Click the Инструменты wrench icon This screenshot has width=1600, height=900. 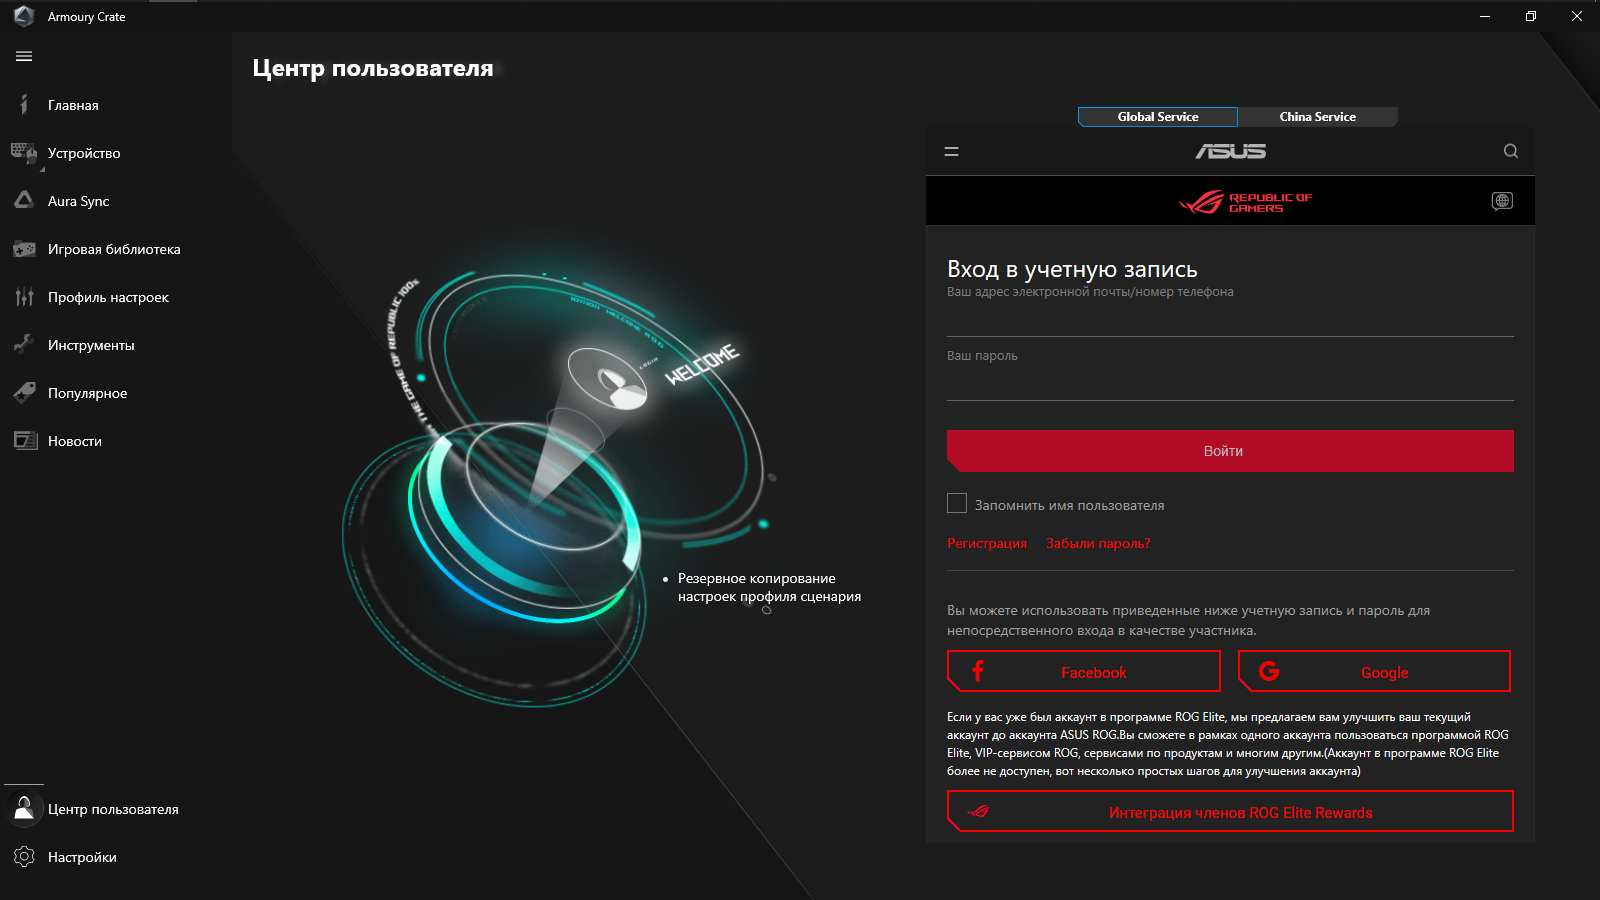24,344
